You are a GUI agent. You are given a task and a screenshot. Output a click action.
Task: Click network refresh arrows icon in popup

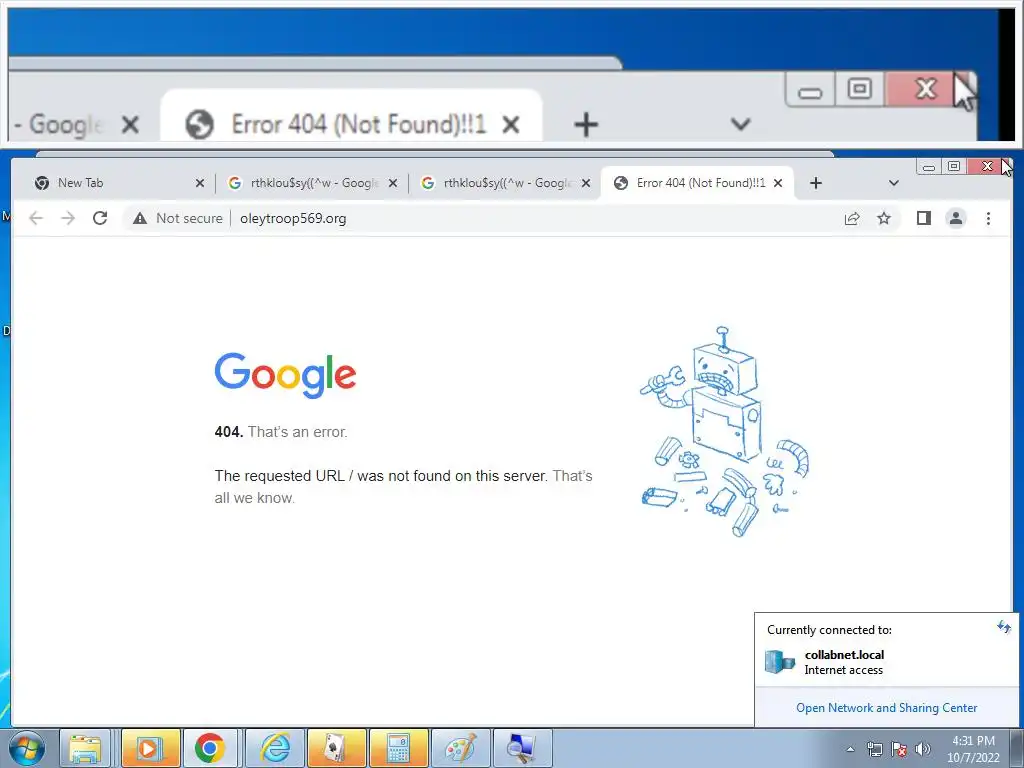pyautogui.click(x=1004, y=628)
